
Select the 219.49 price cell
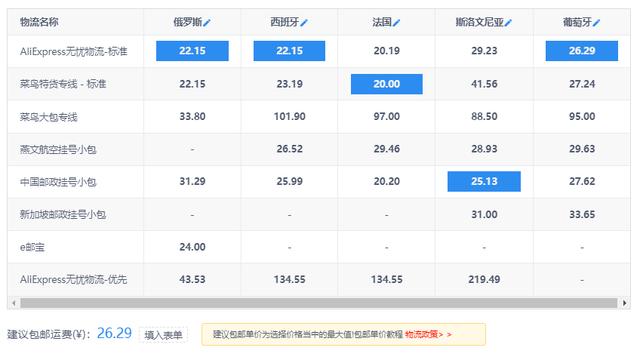click(x=484, y=280)
